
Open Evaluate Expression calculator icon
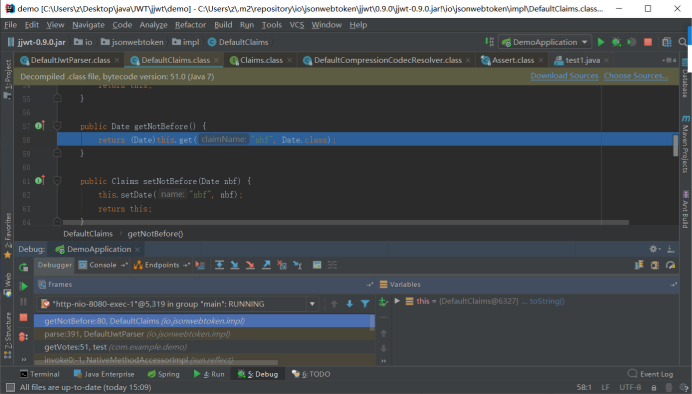coord(317,265)
